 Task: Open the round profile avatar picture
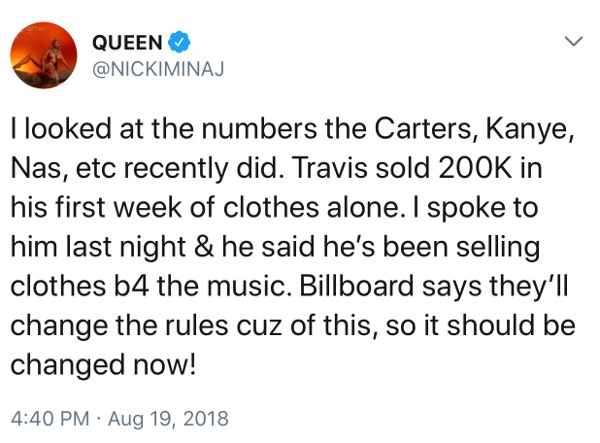tap(44, 55)
